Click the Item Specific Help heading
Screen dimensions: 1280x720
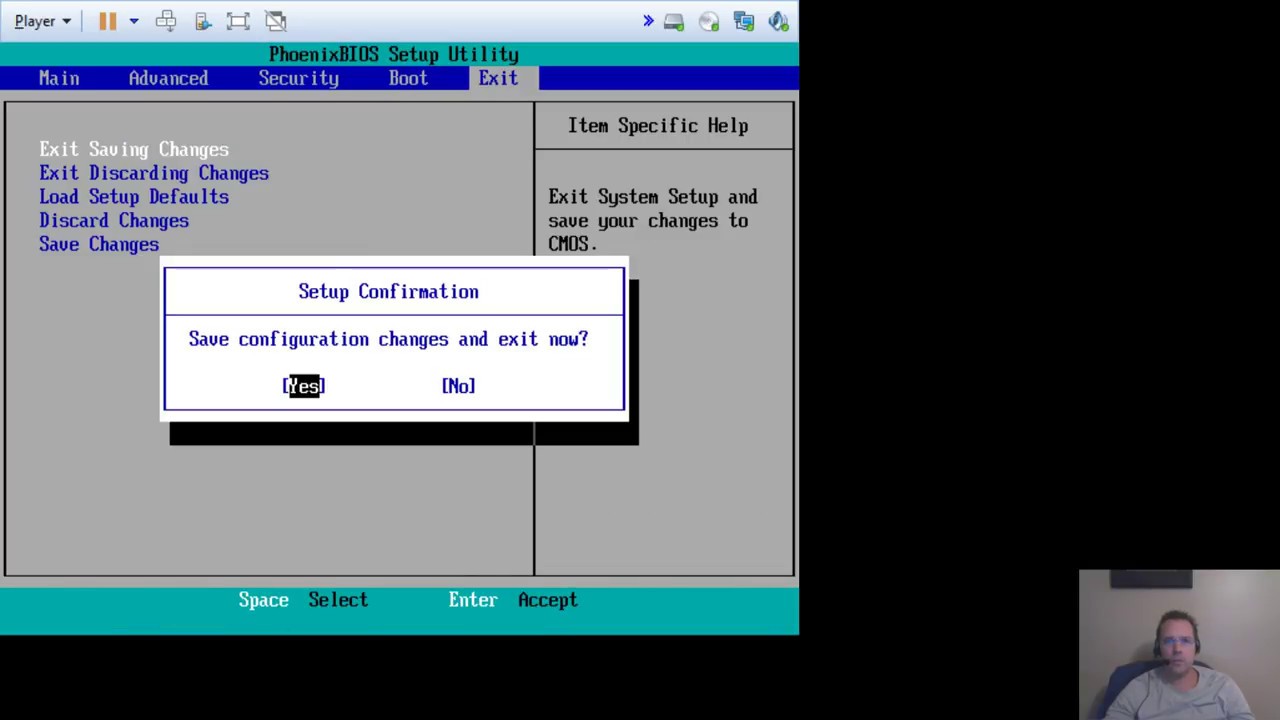[658, 126]
